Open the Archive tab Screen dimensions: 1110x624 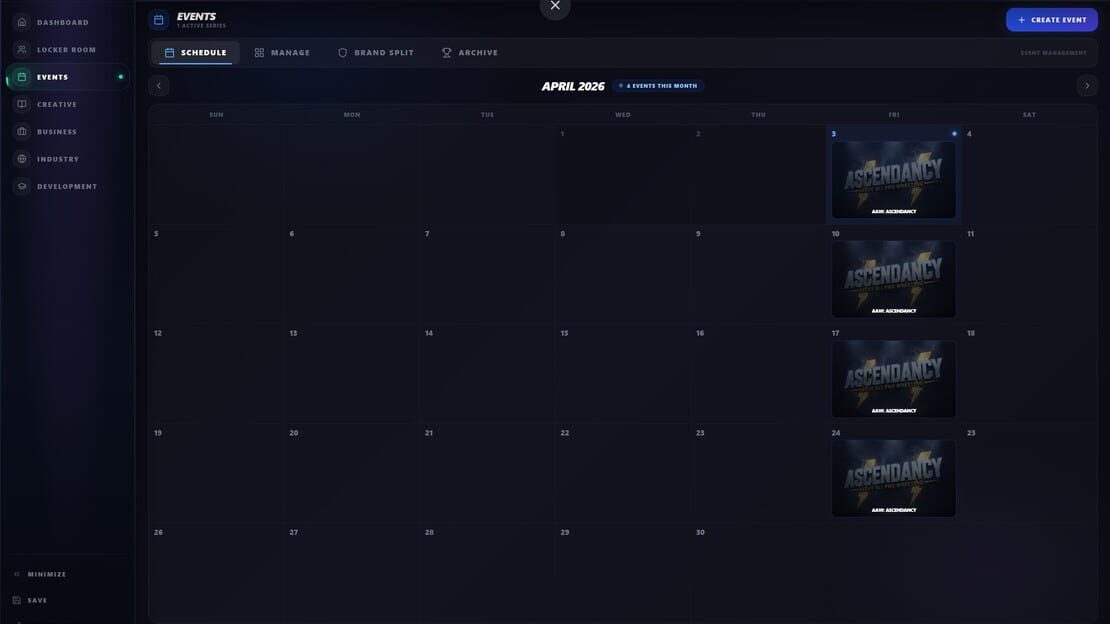coord(469,52)
